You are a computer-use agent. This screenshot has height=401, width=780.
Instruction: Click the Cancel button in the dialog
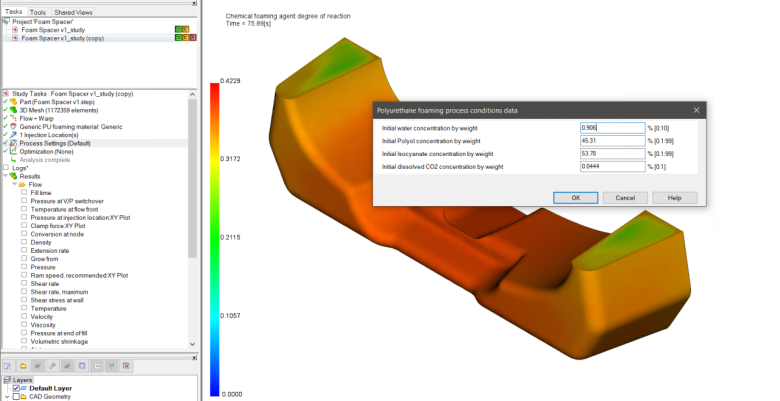click(x=625, y=197)
